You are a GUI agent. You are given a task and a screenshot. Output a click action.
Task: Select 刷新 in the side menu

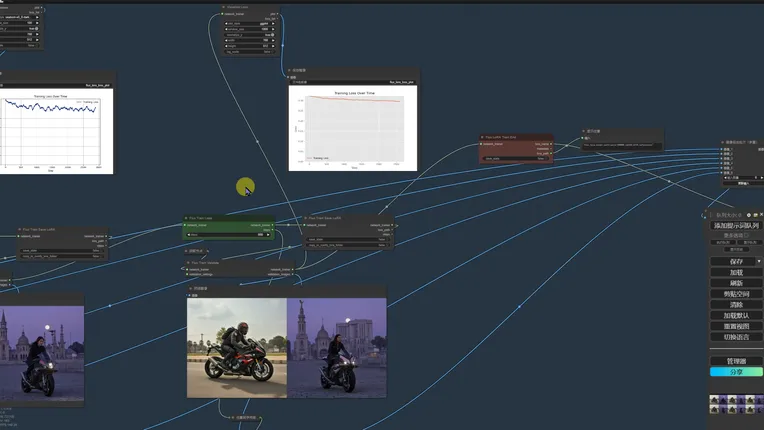[x=736, y=283]
